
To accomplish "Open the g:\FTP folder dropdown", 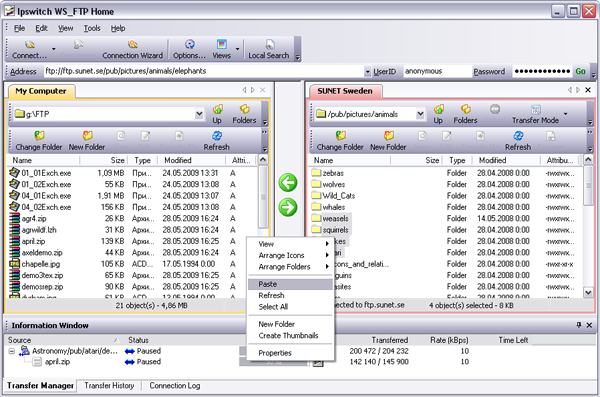I will (199, 114).
